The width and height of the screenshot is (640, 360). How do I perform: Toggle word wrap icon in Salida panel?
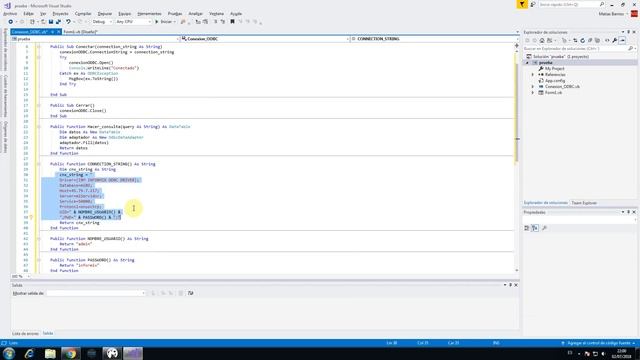click(191, 293)
